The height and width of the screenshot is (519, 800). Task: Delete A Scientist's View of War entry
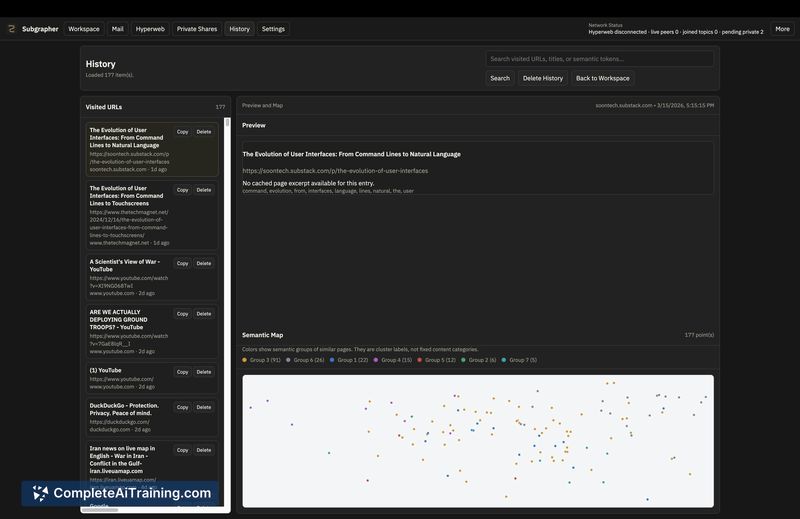(204, 263)
